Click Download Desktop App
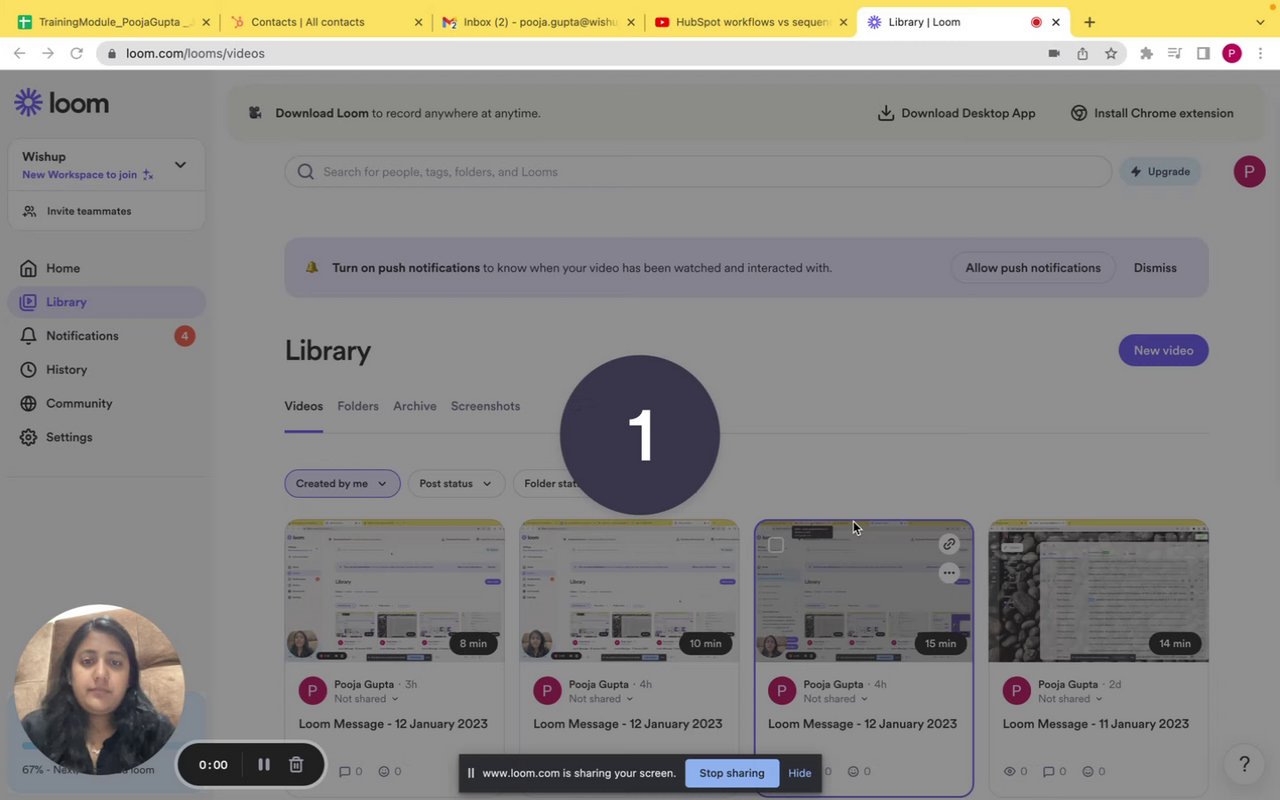The height and width of the screenshot is (800, 1280). 957,113
